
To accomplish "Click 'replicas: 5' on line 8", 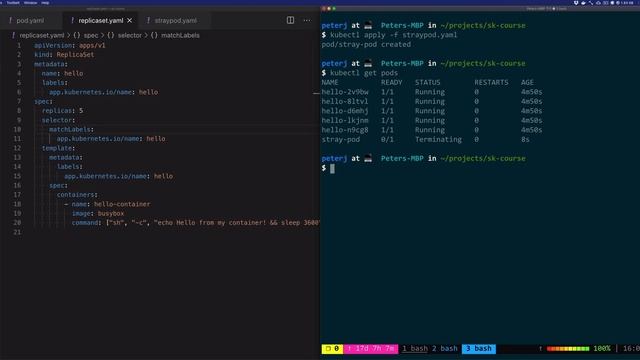I will coord(62,111).
